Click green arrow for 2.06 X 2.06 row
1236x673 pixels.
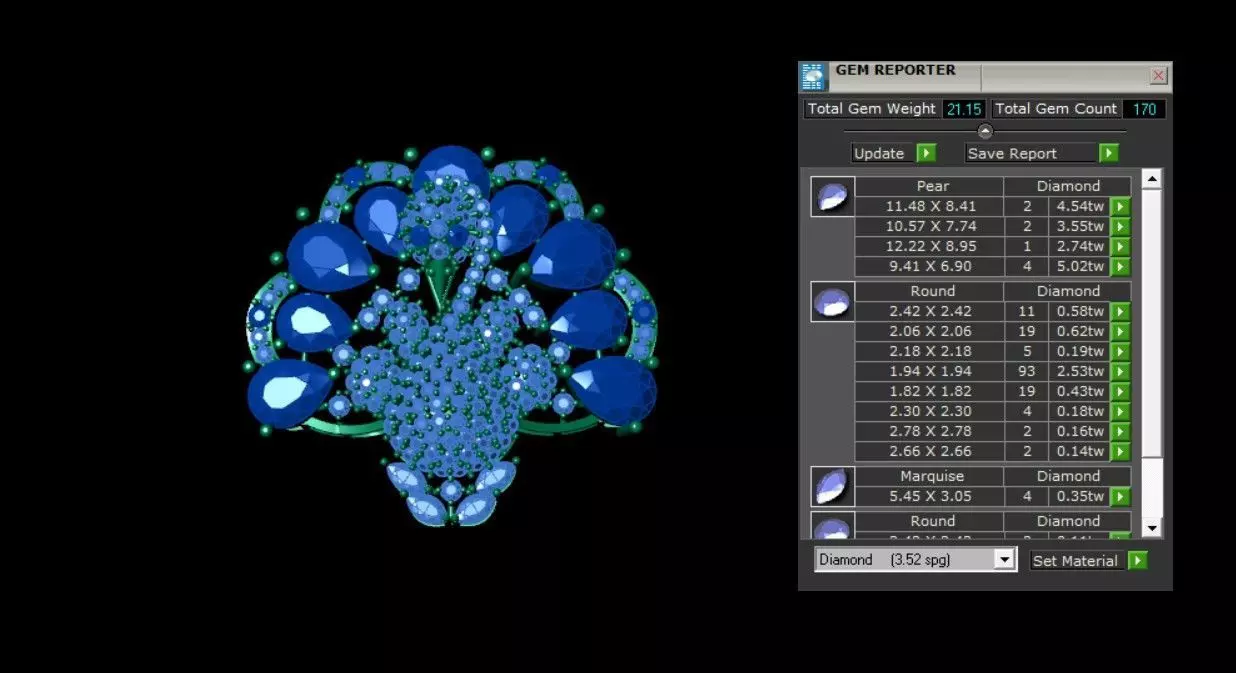pyautogui.click(x=1120, y=331)
